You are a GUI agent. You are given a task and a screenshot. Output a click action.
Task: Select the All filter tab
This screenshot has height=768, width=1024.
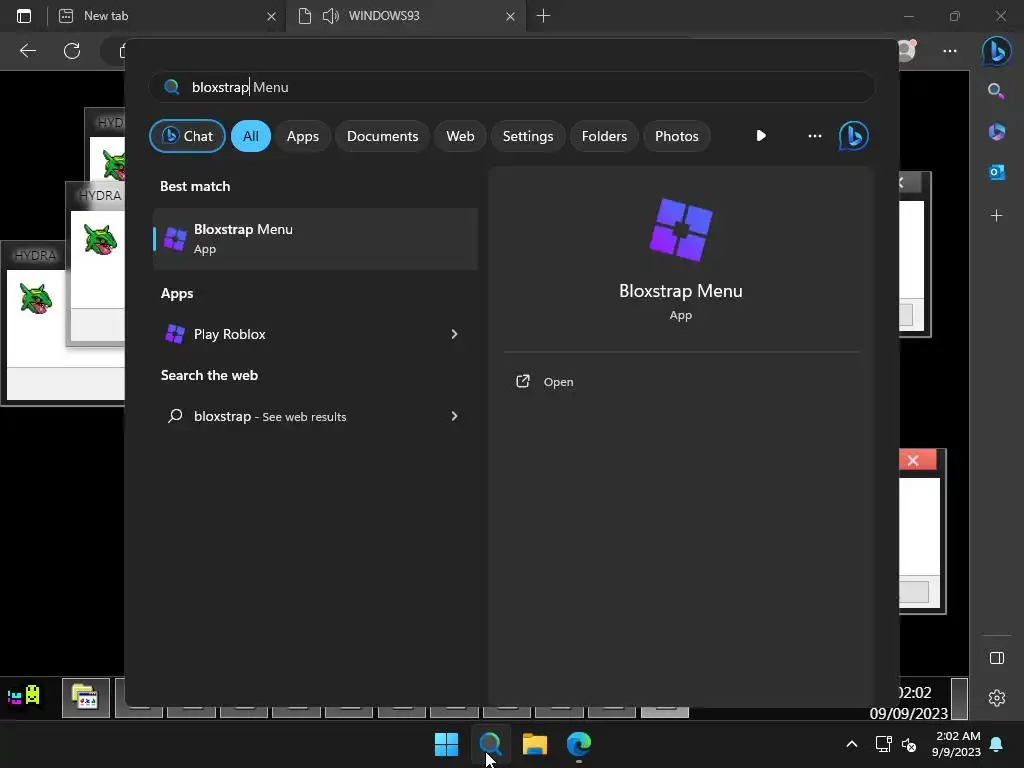251,136
